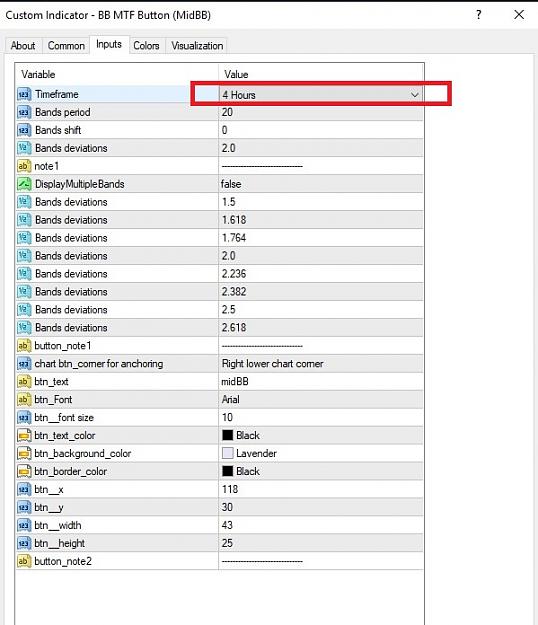Switch to the Colors tab
The image size is (538, 625).
(x=146, y=46)
